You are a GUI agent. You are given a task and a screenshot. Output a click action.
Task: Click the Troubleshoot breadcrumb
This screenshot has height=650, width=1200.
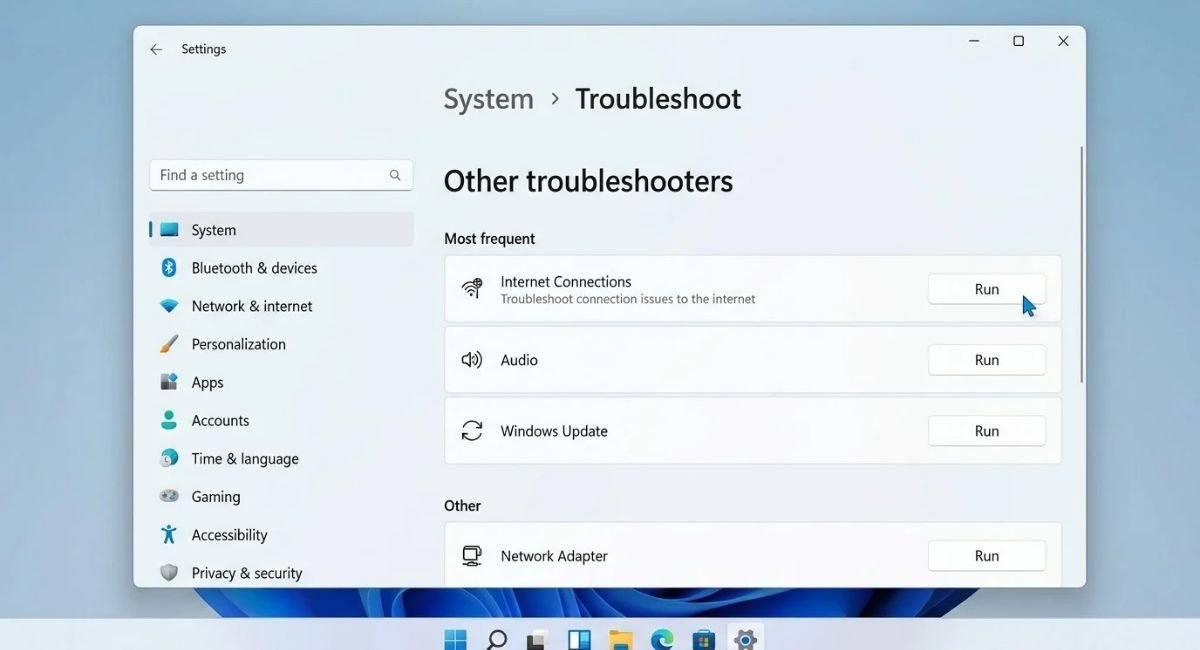click(x=658, y=99)
